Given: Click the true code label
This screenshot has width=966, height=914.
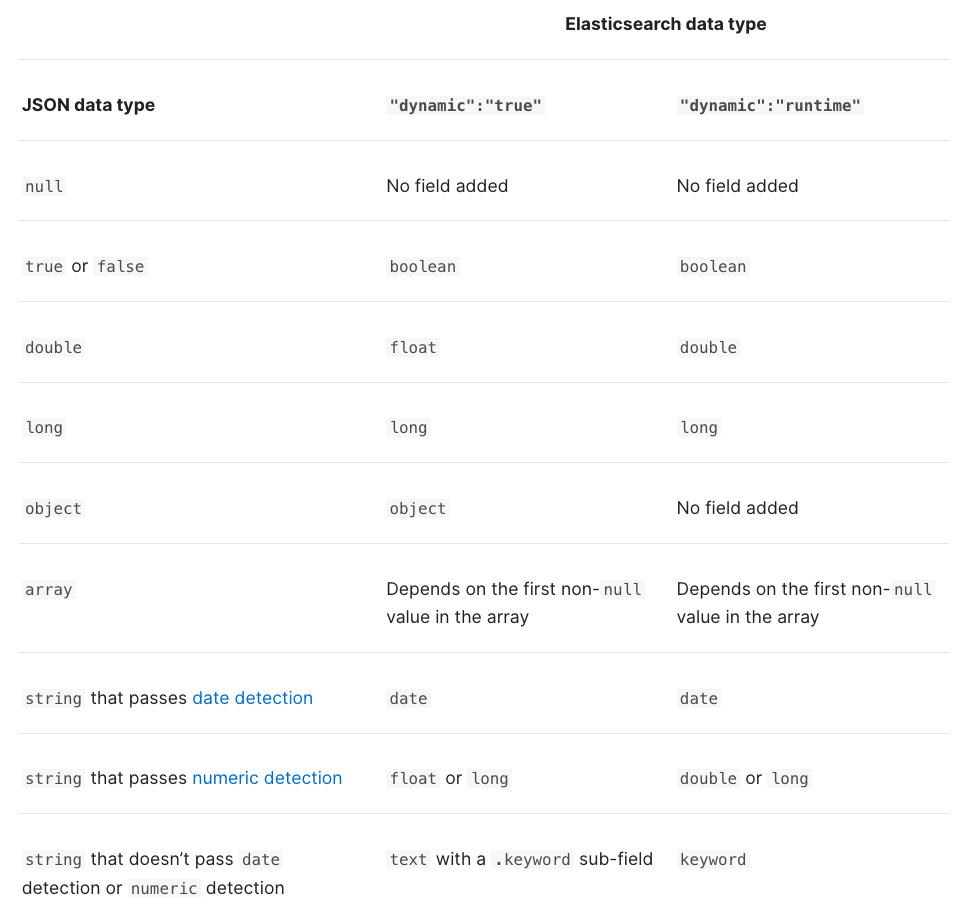Looking at the screenshot, I should tap(44, 266).
